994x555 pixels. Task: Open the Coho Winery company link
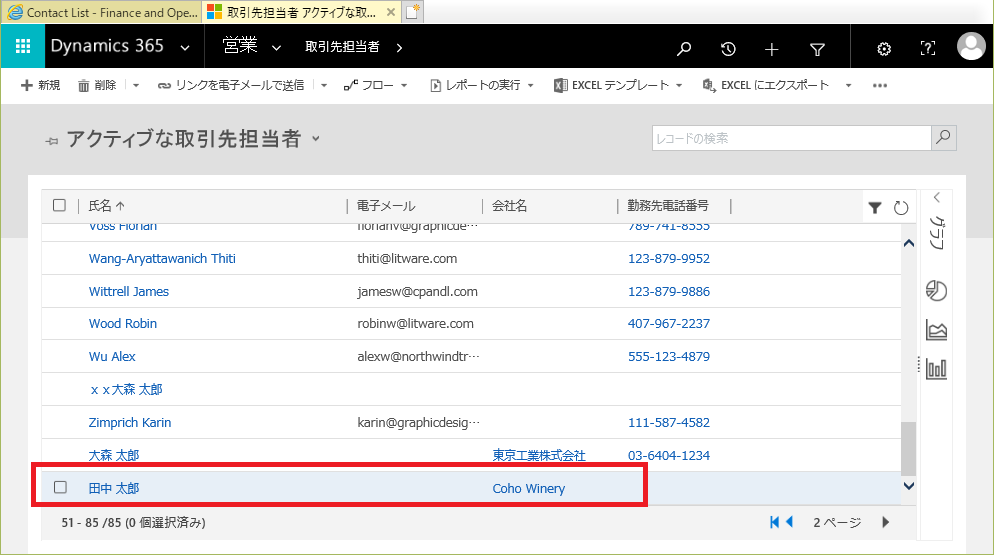[x=528, y=488]
